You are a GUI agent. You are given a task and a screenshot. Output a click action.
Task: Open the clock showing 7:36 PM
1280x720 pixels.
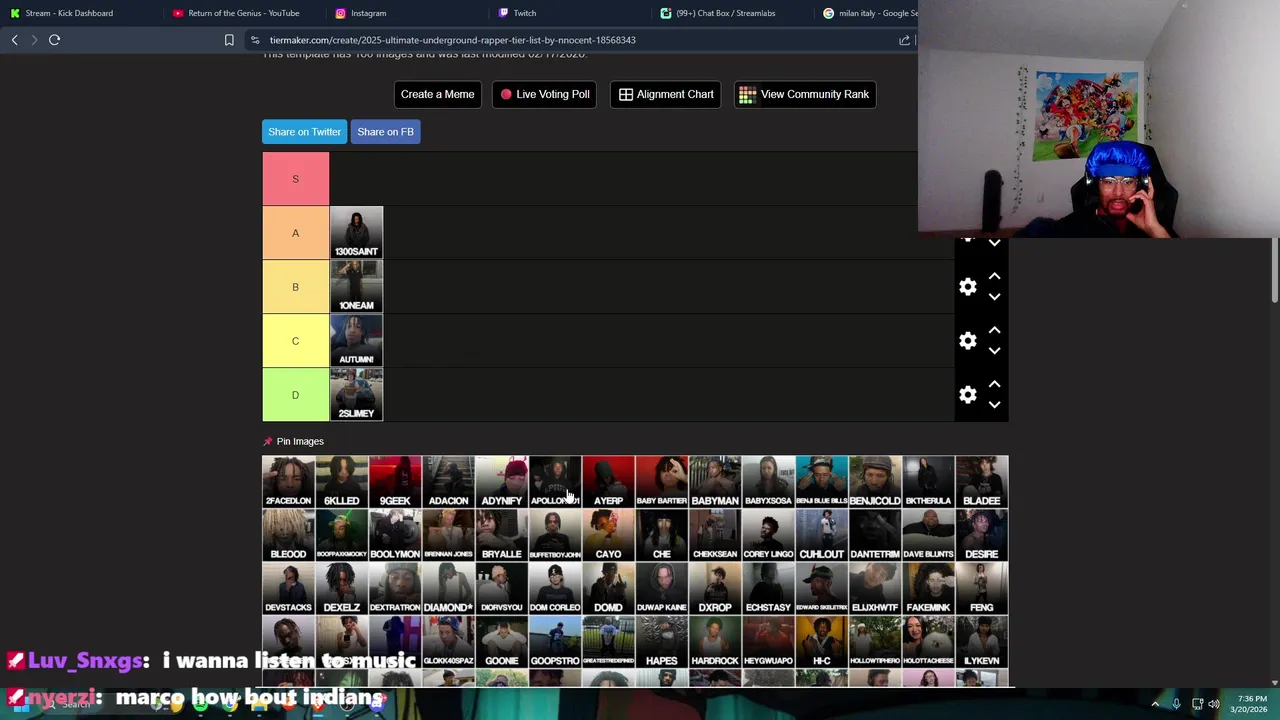tap(1251, 704)
